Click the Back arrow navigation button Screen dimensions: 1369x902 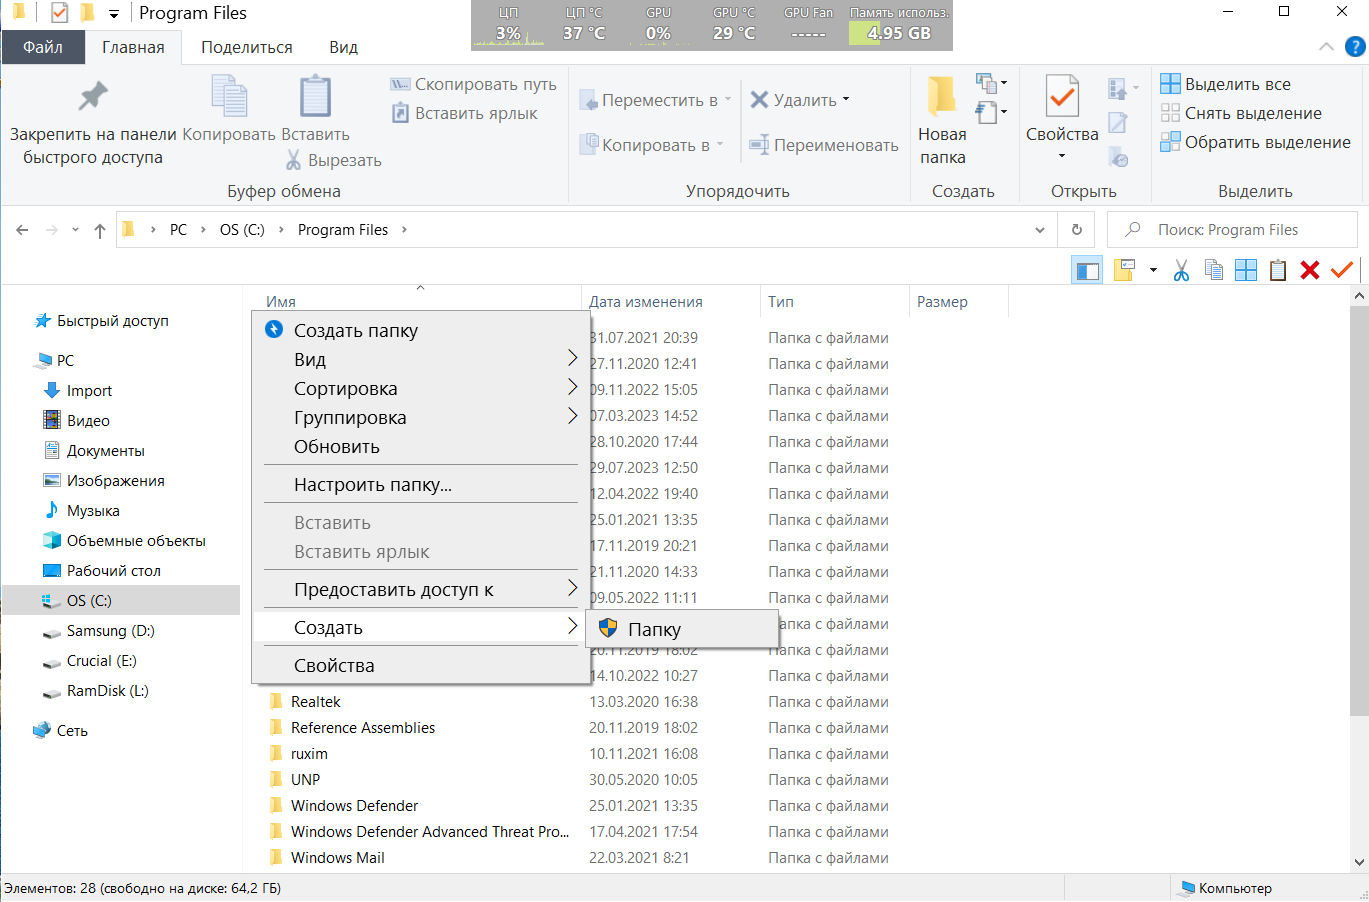point(22,230)
